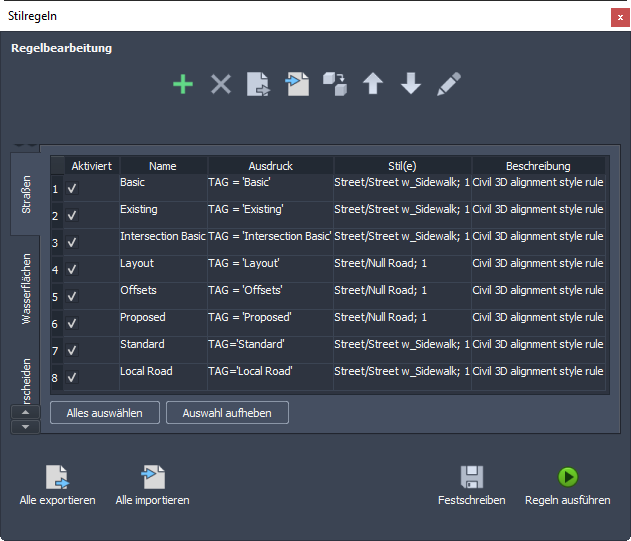631x541 pixels.
Task: Click the Stil(e) column header
Action: (x=402, y=166)
